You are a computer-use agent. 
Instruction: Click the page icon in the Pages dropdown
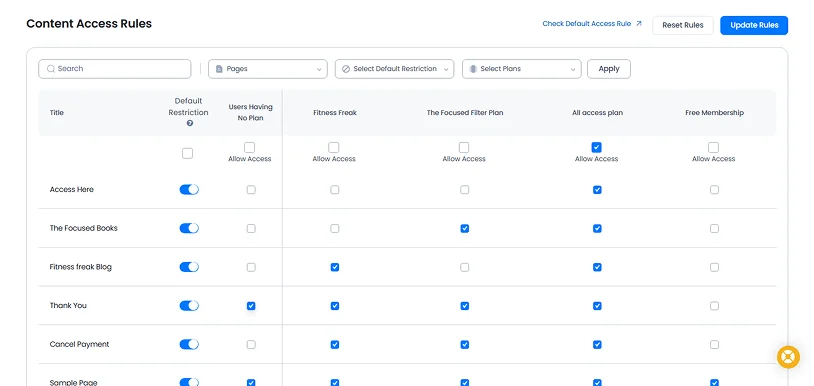219,68
